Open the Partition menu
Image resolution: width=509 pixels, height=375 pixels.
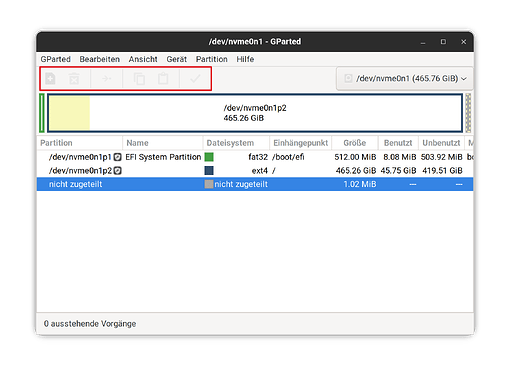[211, 59]
